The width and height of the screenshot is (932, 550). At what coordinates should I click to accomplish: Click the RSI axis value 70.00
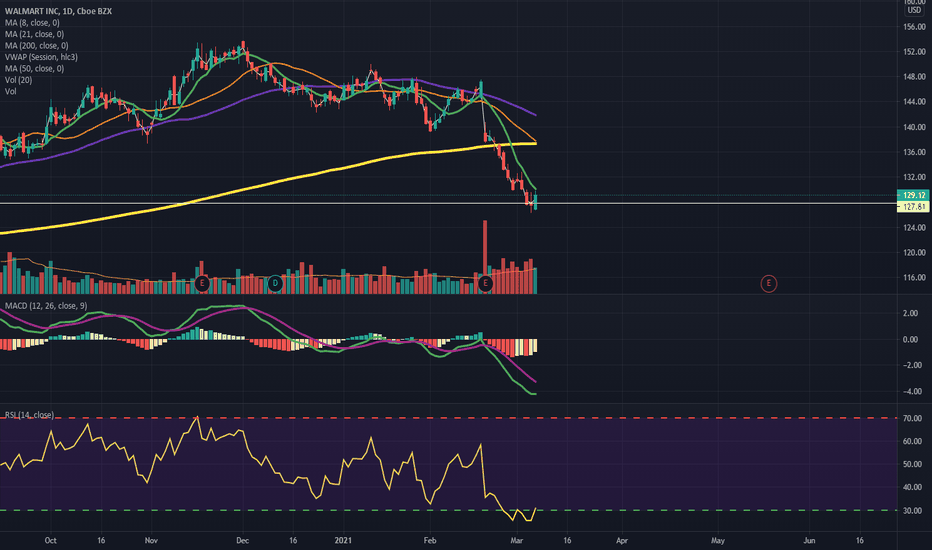(912, 419)
